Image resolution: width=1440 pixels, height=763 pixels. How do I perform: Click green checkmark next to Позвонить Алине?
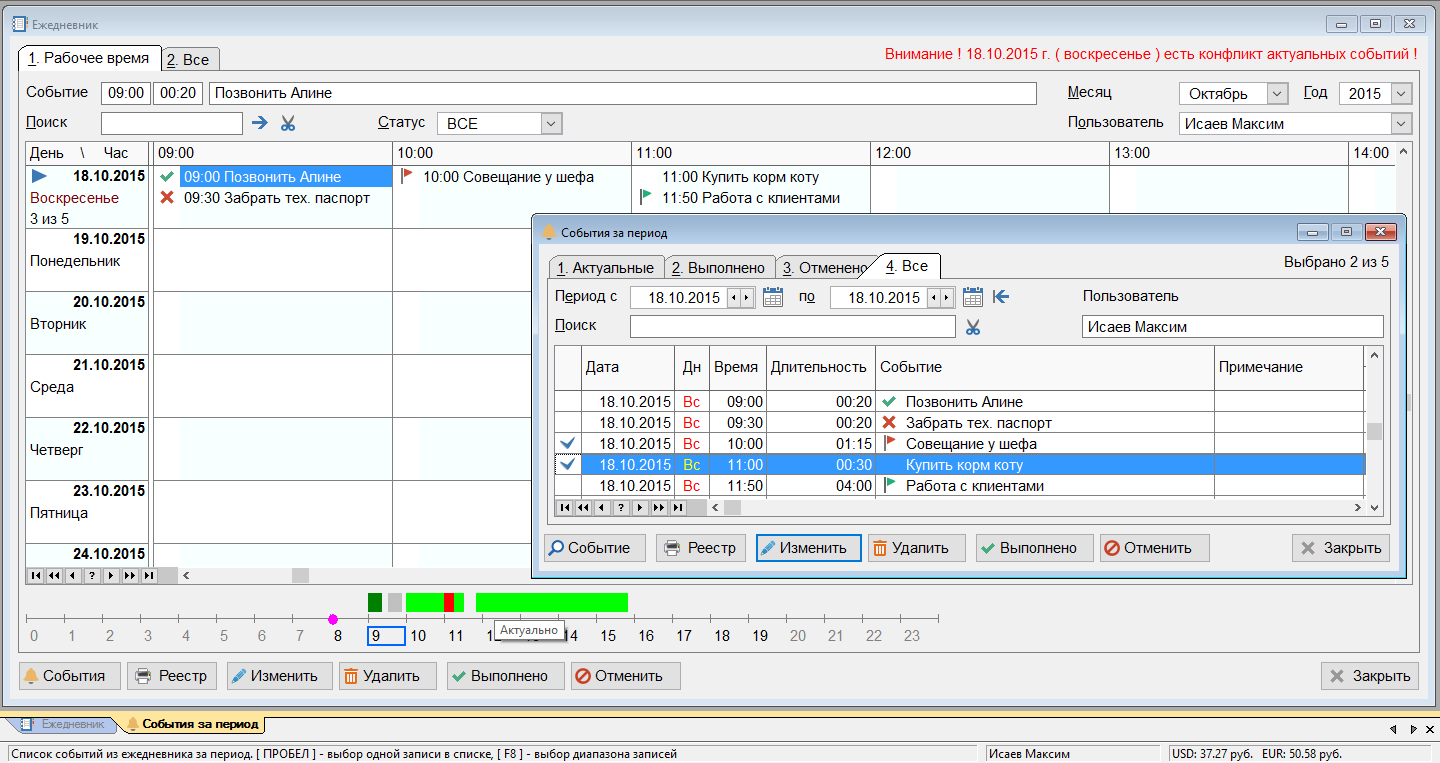pyautogui.click(x=167, y=177)
